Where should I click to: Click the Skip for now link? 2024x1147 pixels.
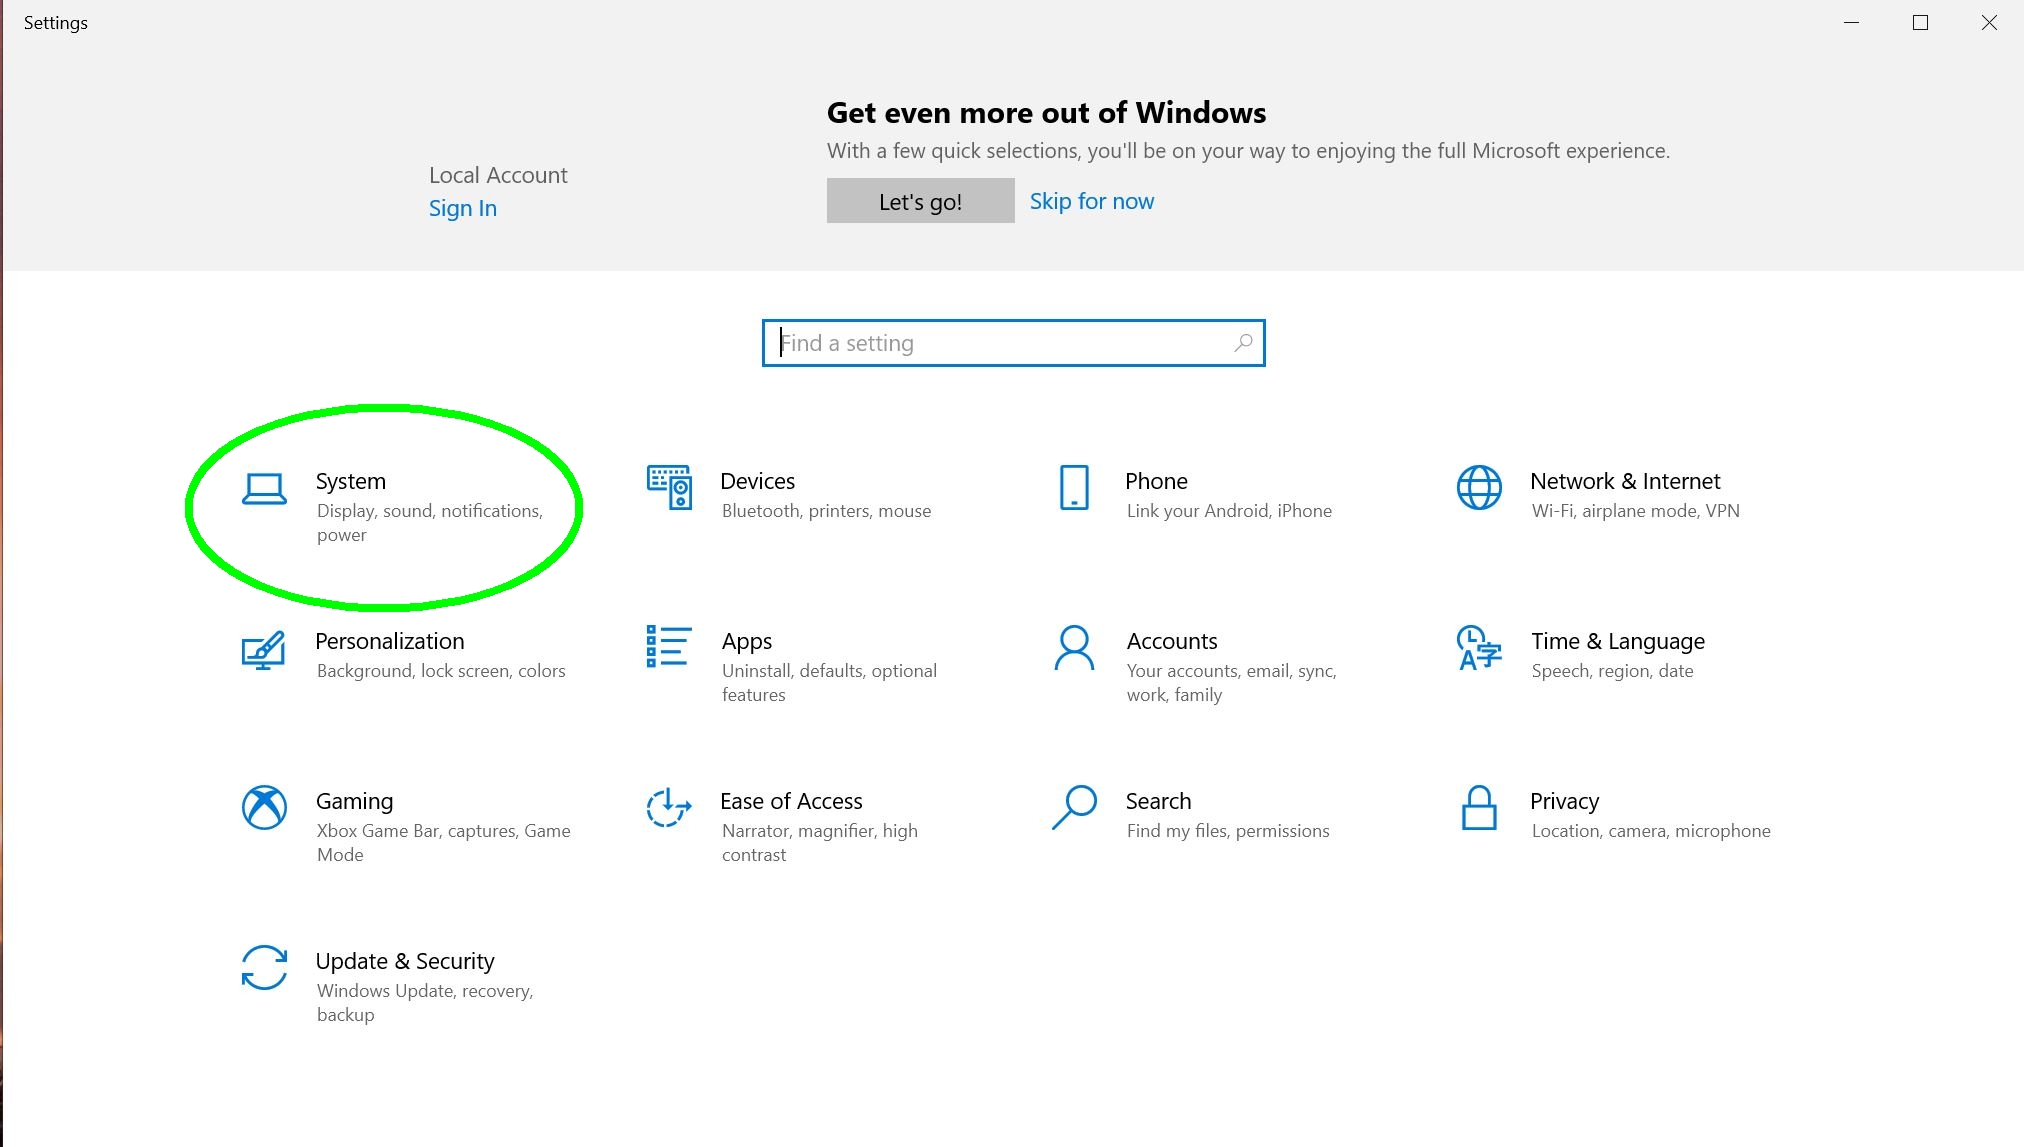1091,201
